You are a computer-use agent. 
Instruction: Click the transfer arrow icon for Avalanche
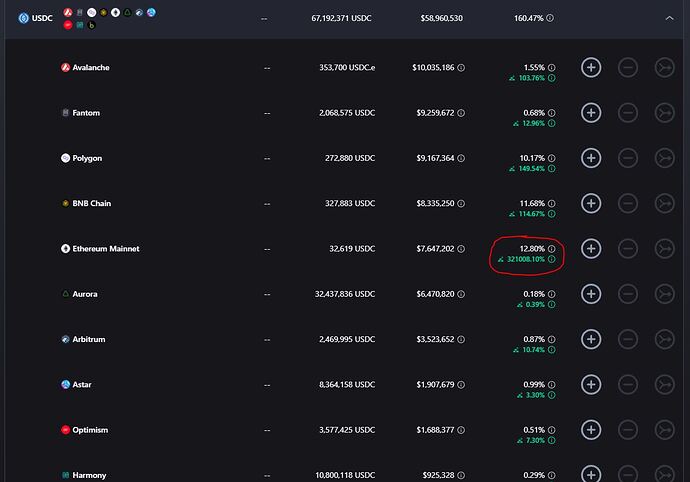click(664, 68)
